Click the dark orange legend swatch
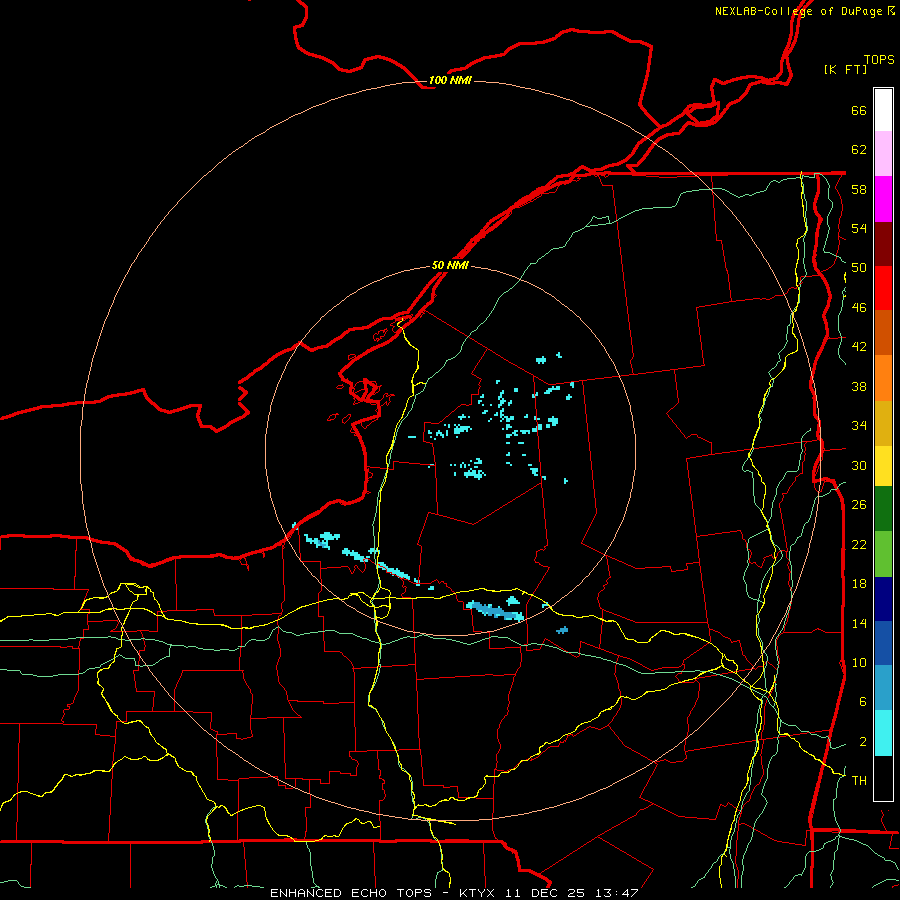 point(883,332)
